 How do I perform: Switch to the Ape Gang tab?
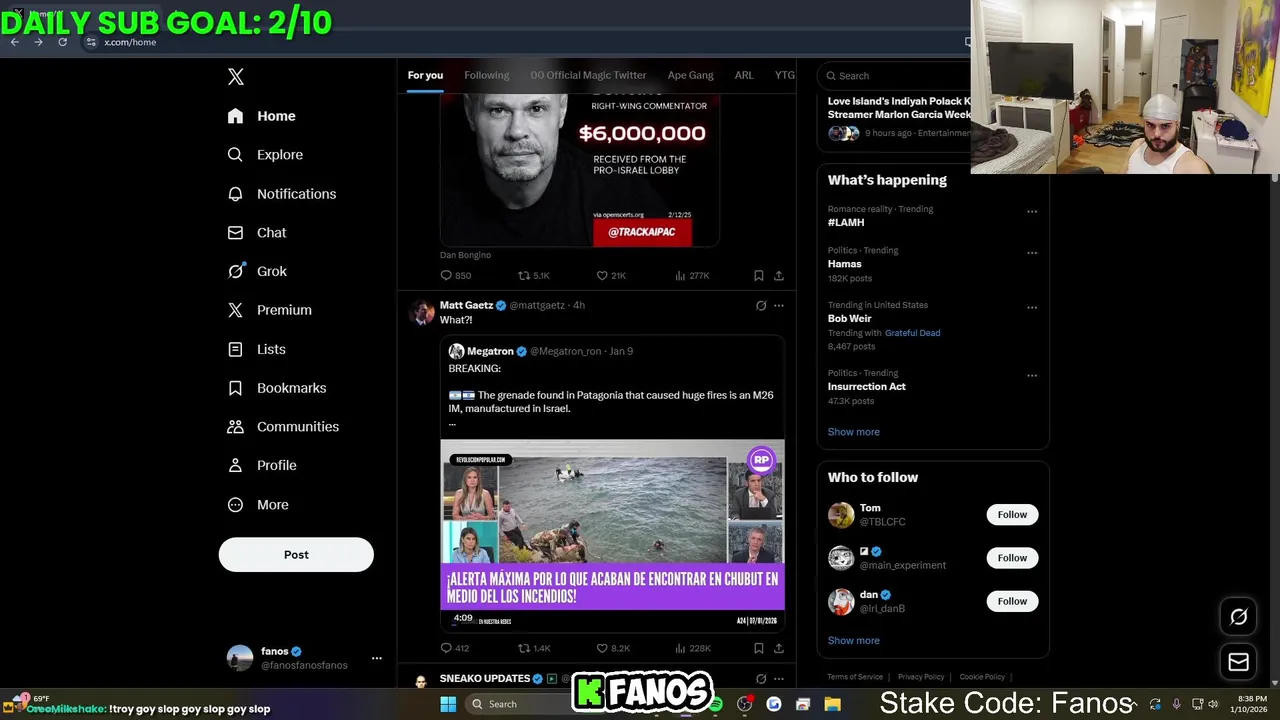pyautogui.click(x=690, y=75)
